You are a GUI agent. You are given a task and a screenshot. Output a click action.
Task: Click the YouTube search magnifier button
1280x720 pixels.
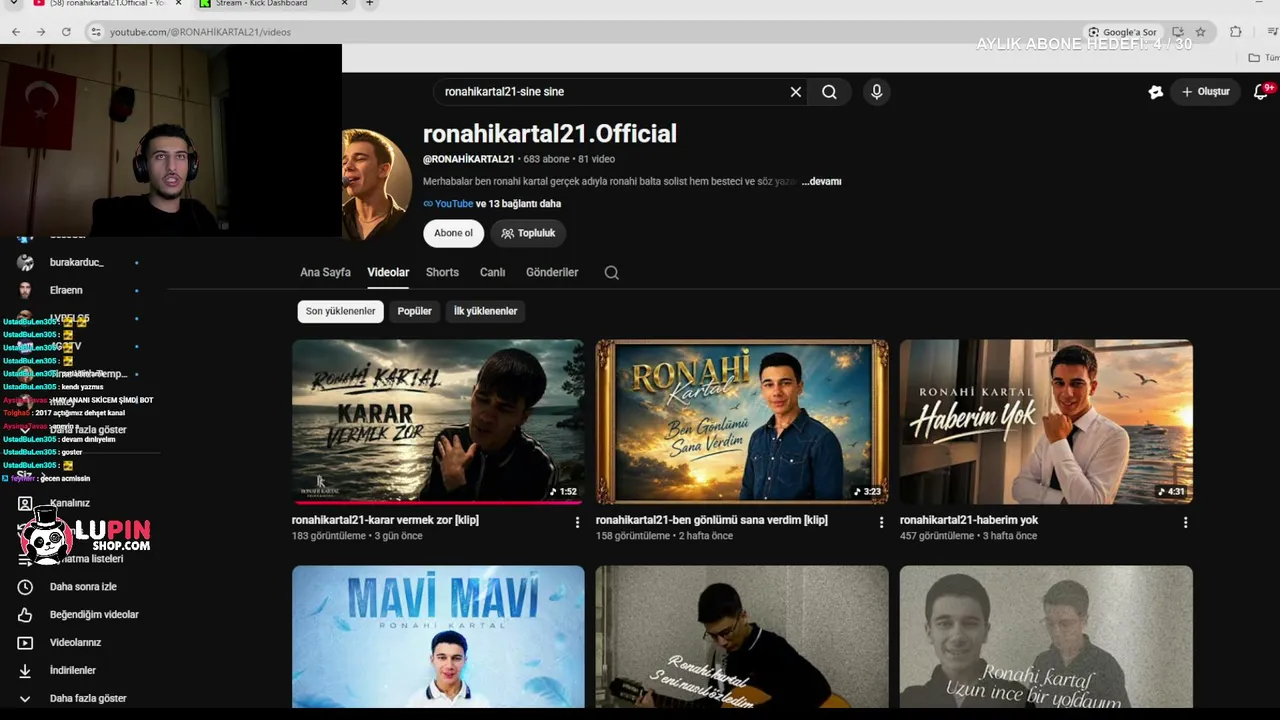829,92
